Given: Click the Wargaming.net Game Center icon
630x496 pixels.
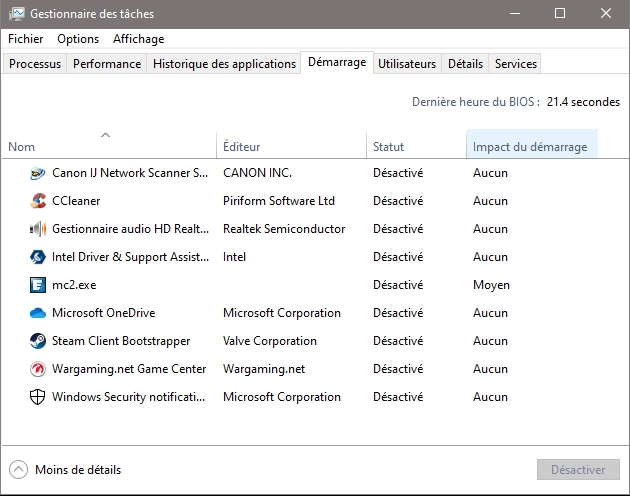Looking at the screenshot, I should coord(38,369).
